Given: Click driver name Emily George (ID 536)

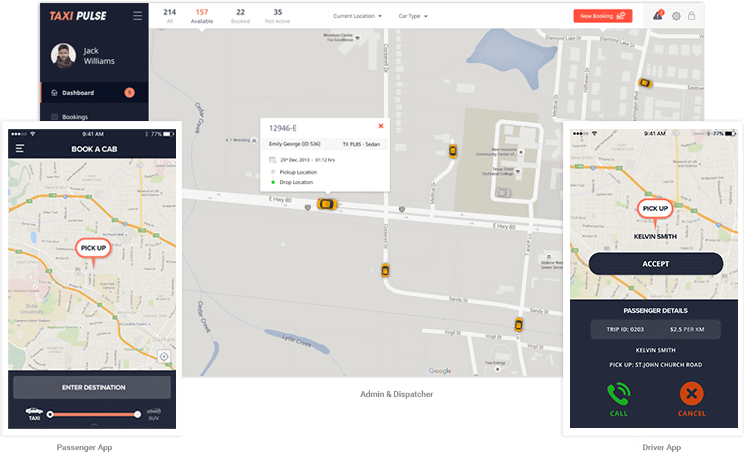Looking at the screenshot, I should coord(295,144).
